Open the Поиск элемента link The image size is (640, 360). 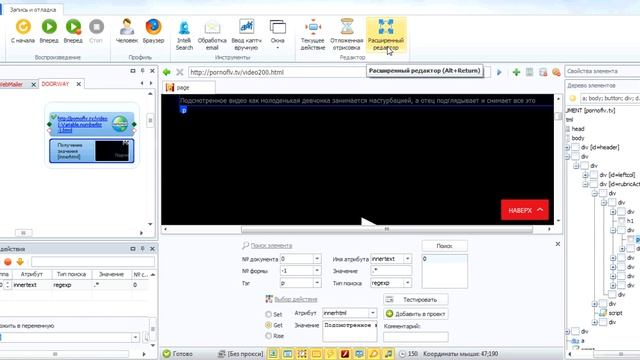click(271, 246)
